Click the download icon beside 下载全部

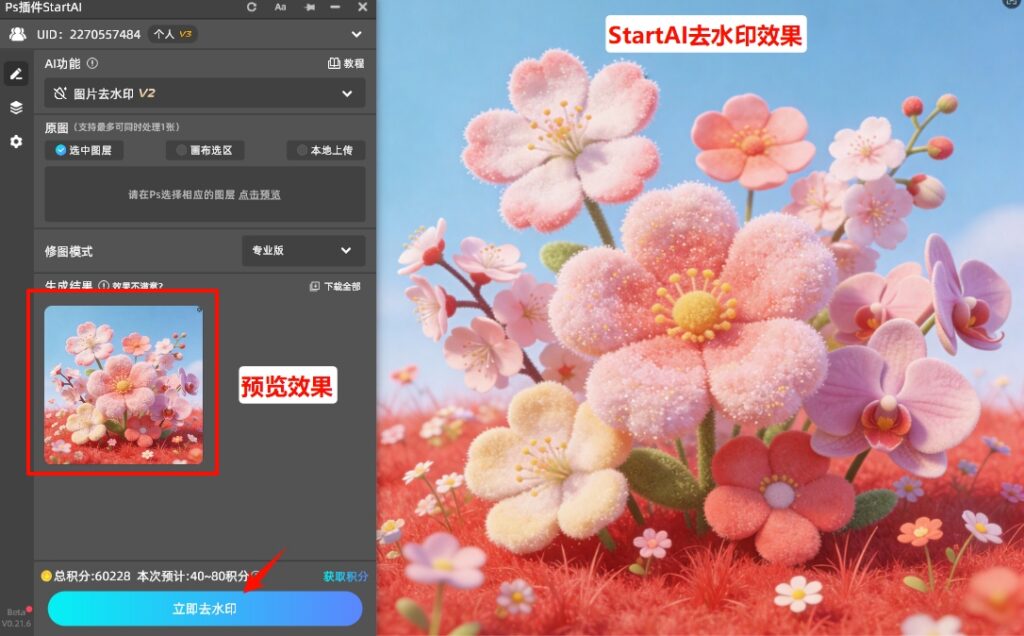tap(313, 286)
